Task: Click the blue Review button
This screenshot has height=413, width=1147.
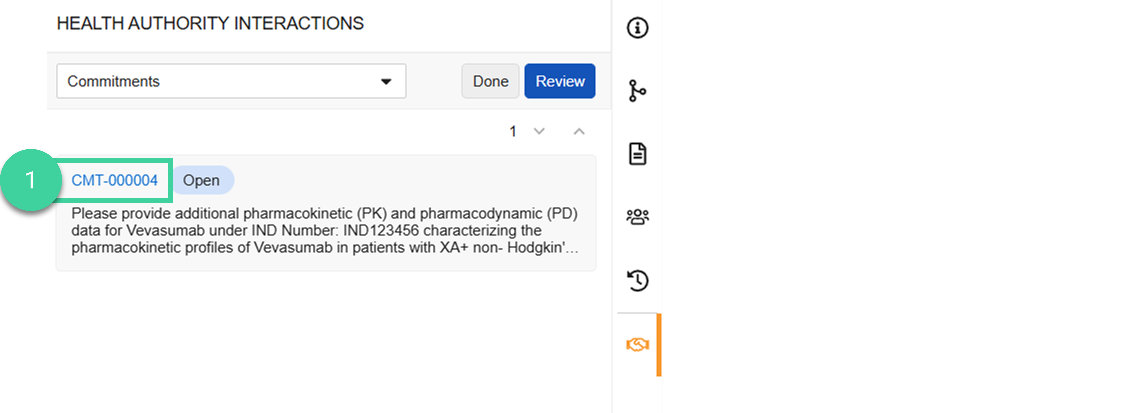Action: tap(560, 81)
